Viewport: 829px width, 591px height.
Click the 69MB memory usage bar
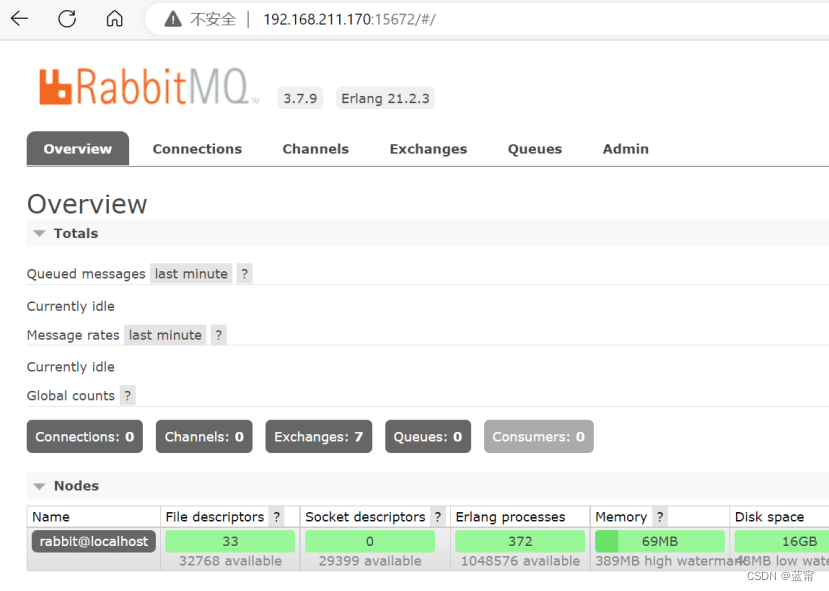pos(659,541)
